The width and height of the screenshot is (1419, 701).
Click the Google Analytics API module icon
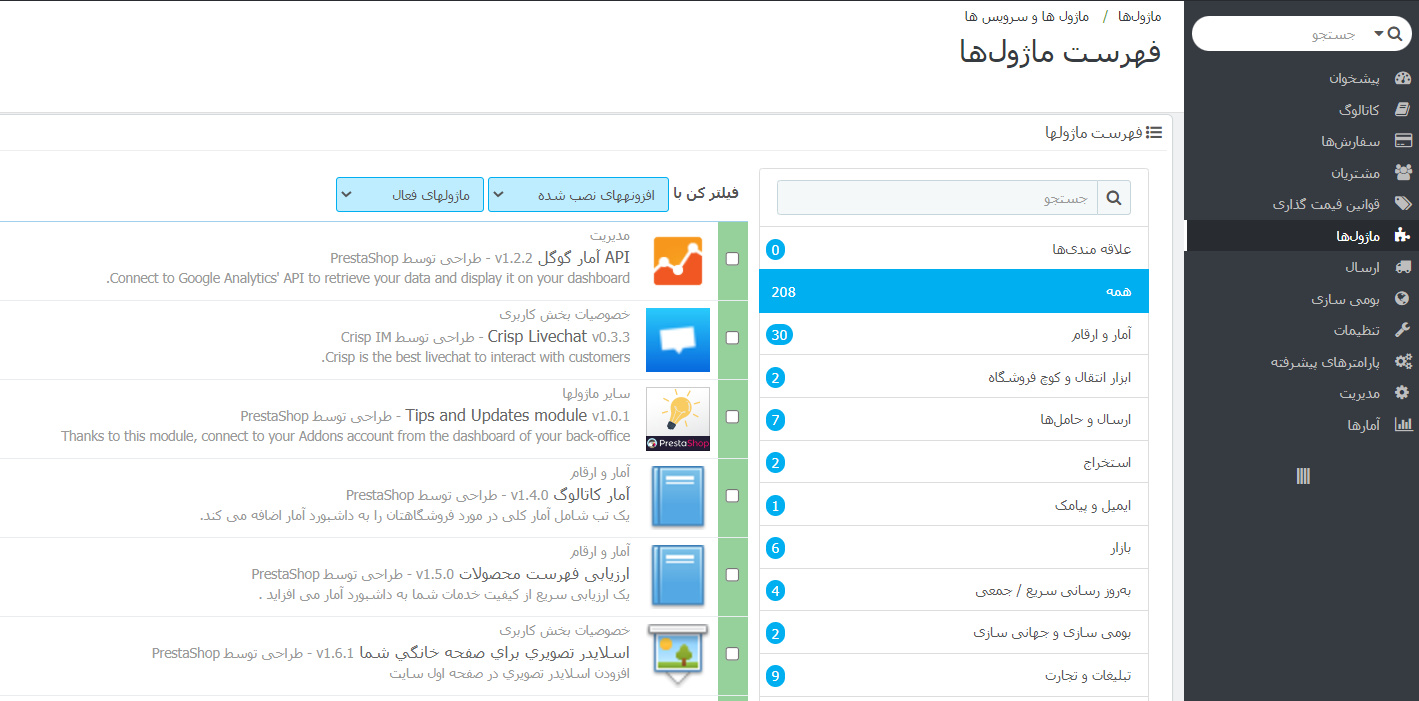pos(678,261)
